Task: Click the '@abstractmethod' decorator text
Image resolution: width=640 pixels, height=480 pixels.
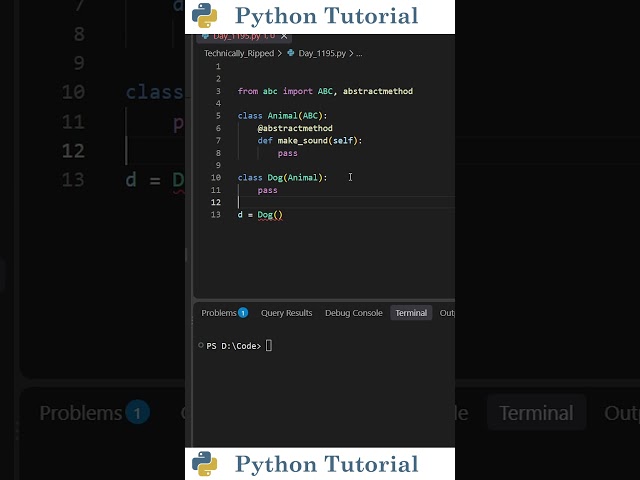Action: pos(295,128)
